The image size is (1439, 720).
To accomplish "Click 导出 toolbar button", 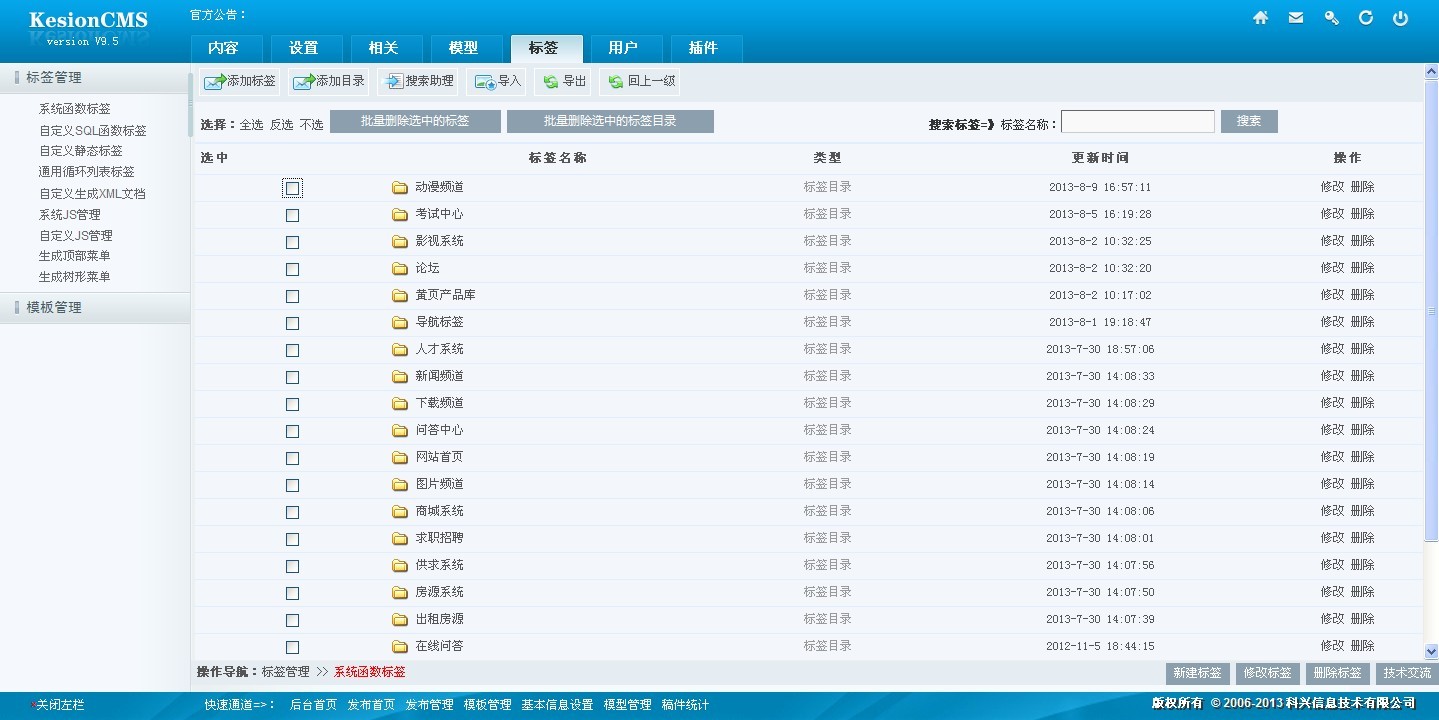I will pyautogui.click(x=563, y=81).
